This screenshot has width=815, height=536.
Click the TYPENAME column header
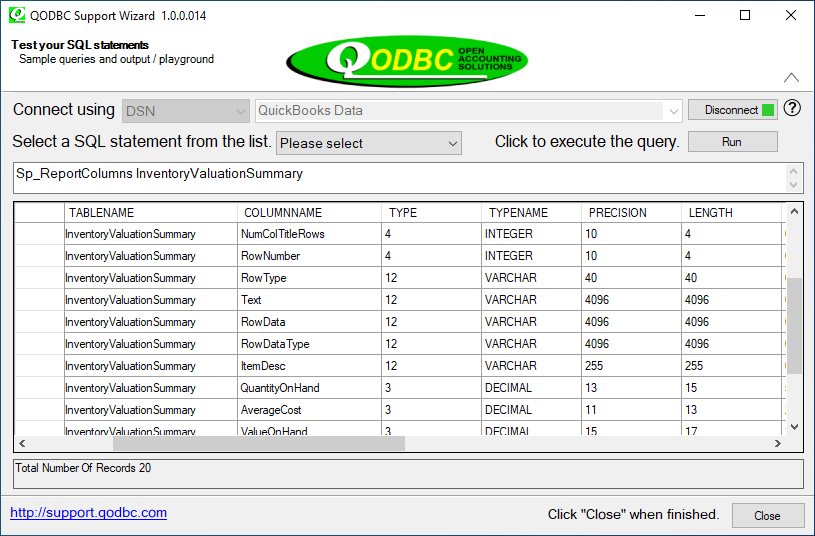coord(531,213)
